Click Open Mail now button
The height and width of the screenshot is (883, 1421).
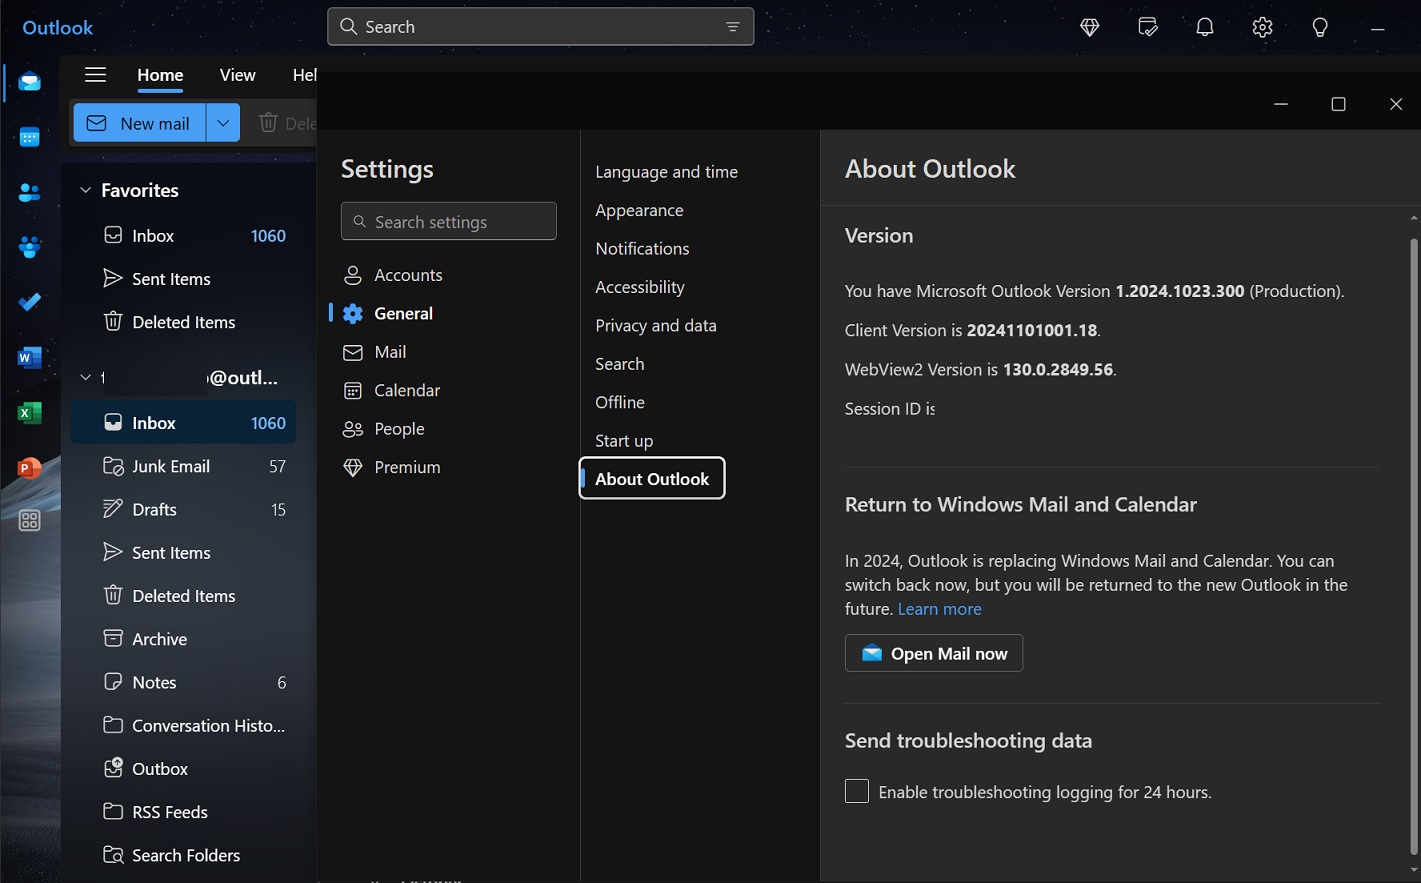[934, 653]
